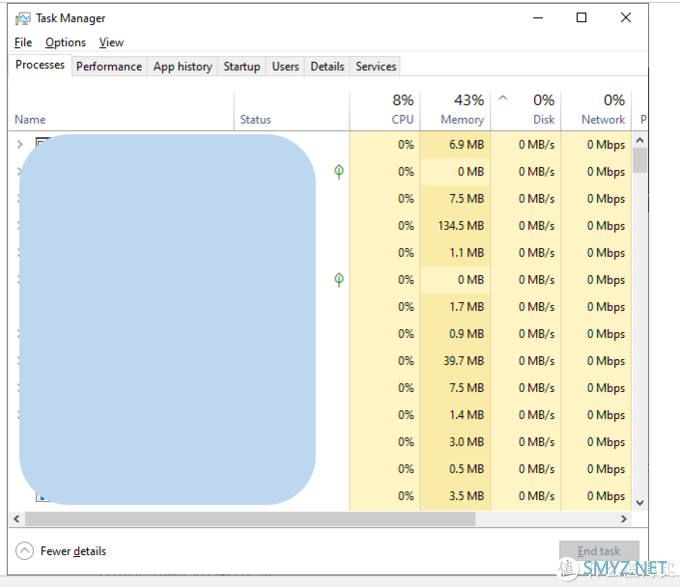Click the vertical scrollbar down arrow
The width and height of the screenshot is (680, 587).
(x=640, y=503)
